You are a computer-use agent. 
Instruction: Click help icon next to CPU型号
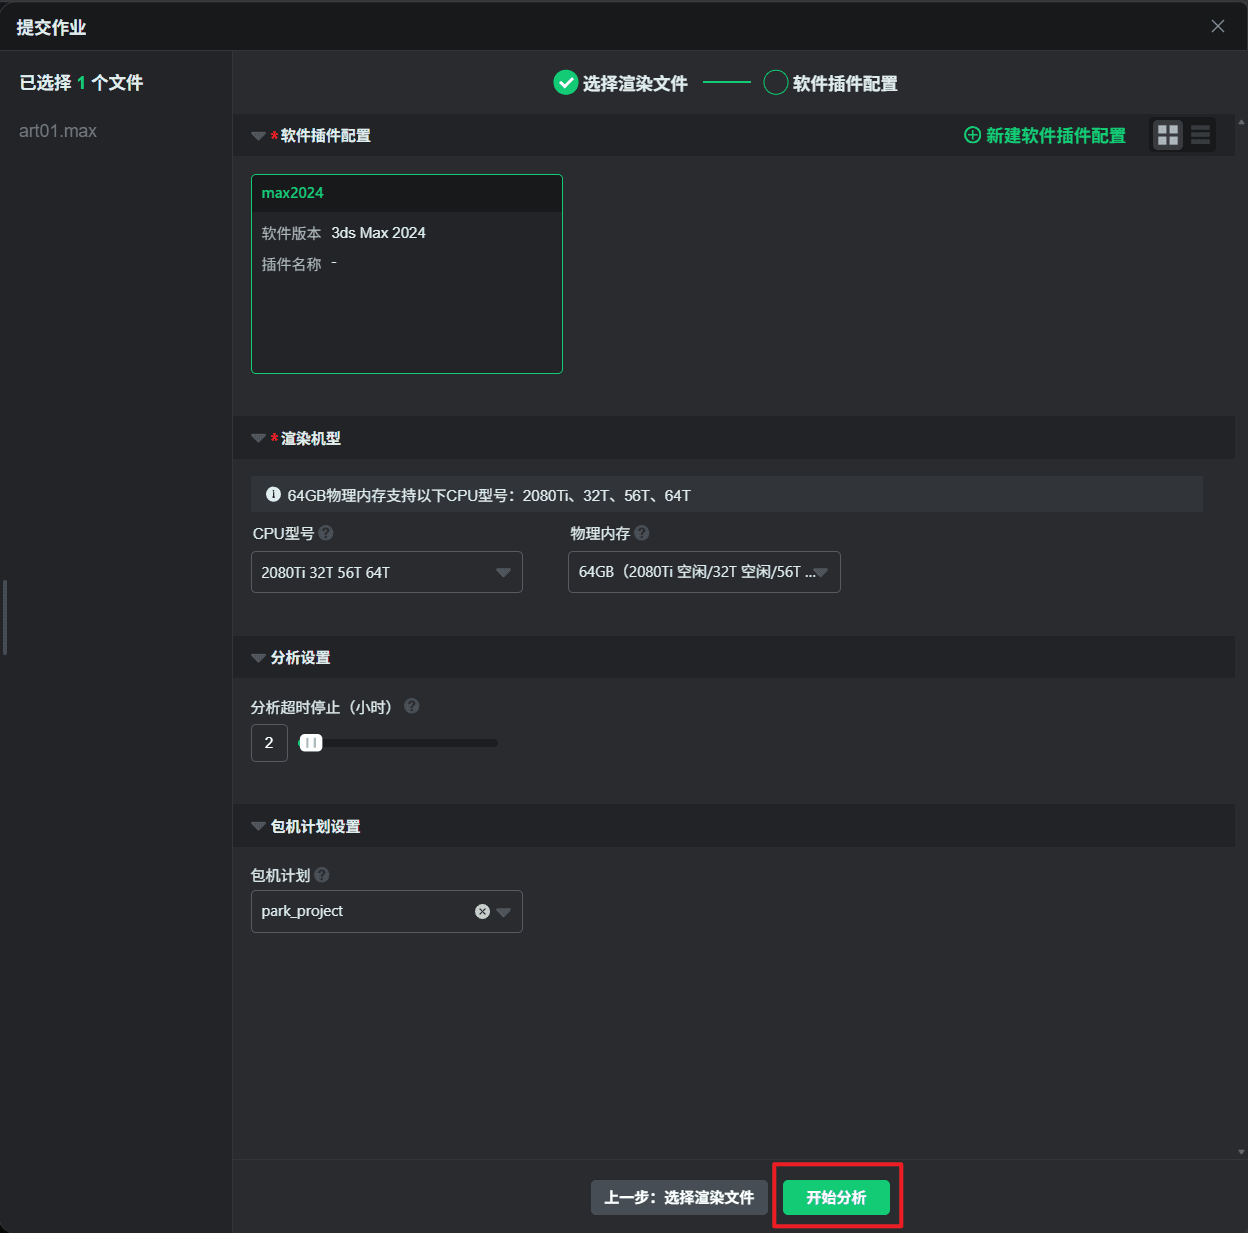326,533
